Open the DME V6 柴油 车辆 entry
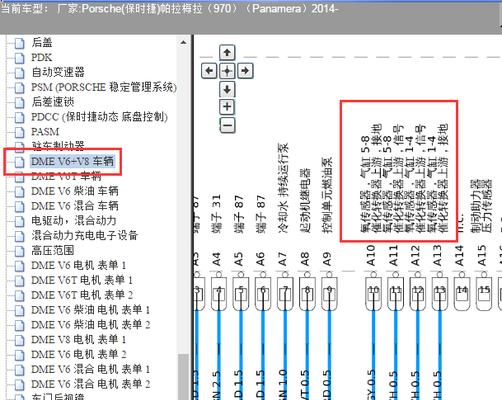Viewport: 502px width, 400px height. click(x=75, y=191)
